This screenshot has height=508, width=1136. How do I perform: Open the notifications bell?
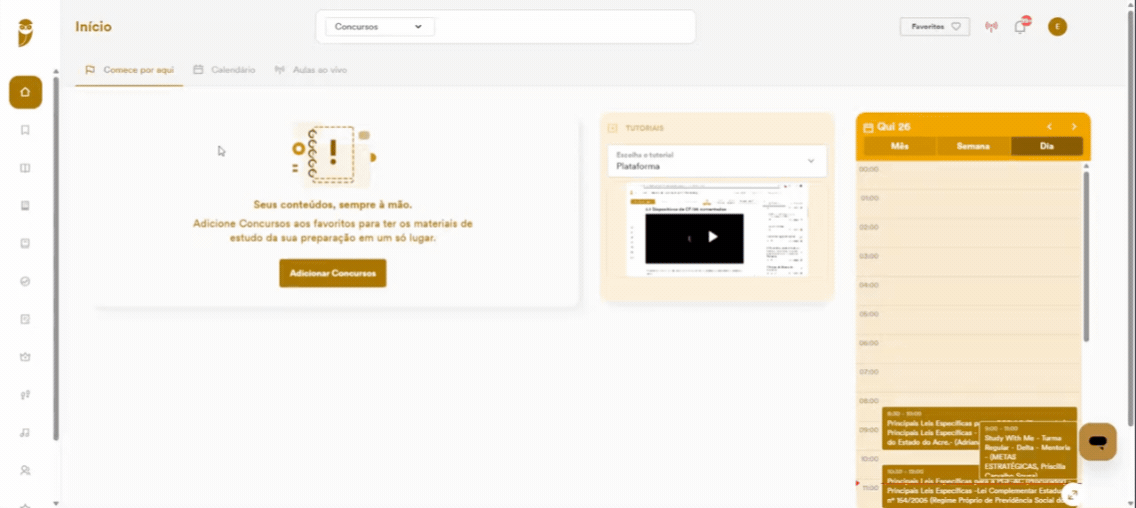(x=1020, y=27)
